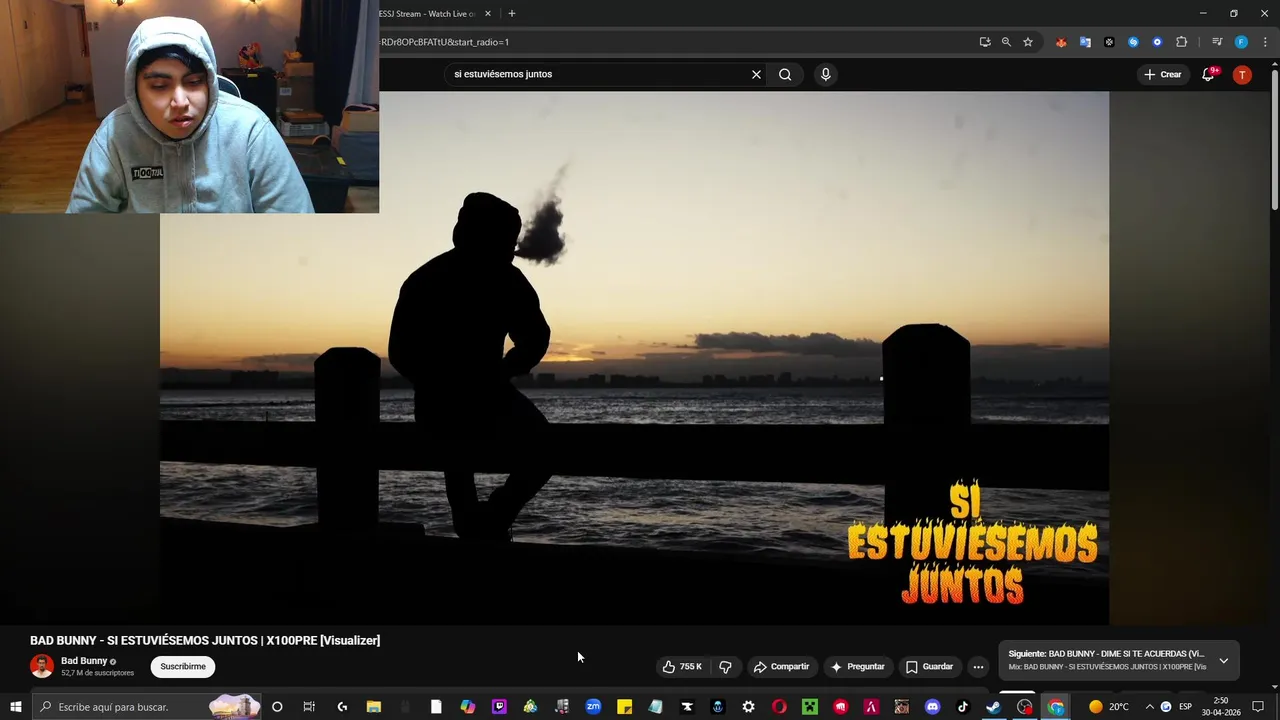
Task: Open YouTube notifications bell
Action: point(1208,74)
